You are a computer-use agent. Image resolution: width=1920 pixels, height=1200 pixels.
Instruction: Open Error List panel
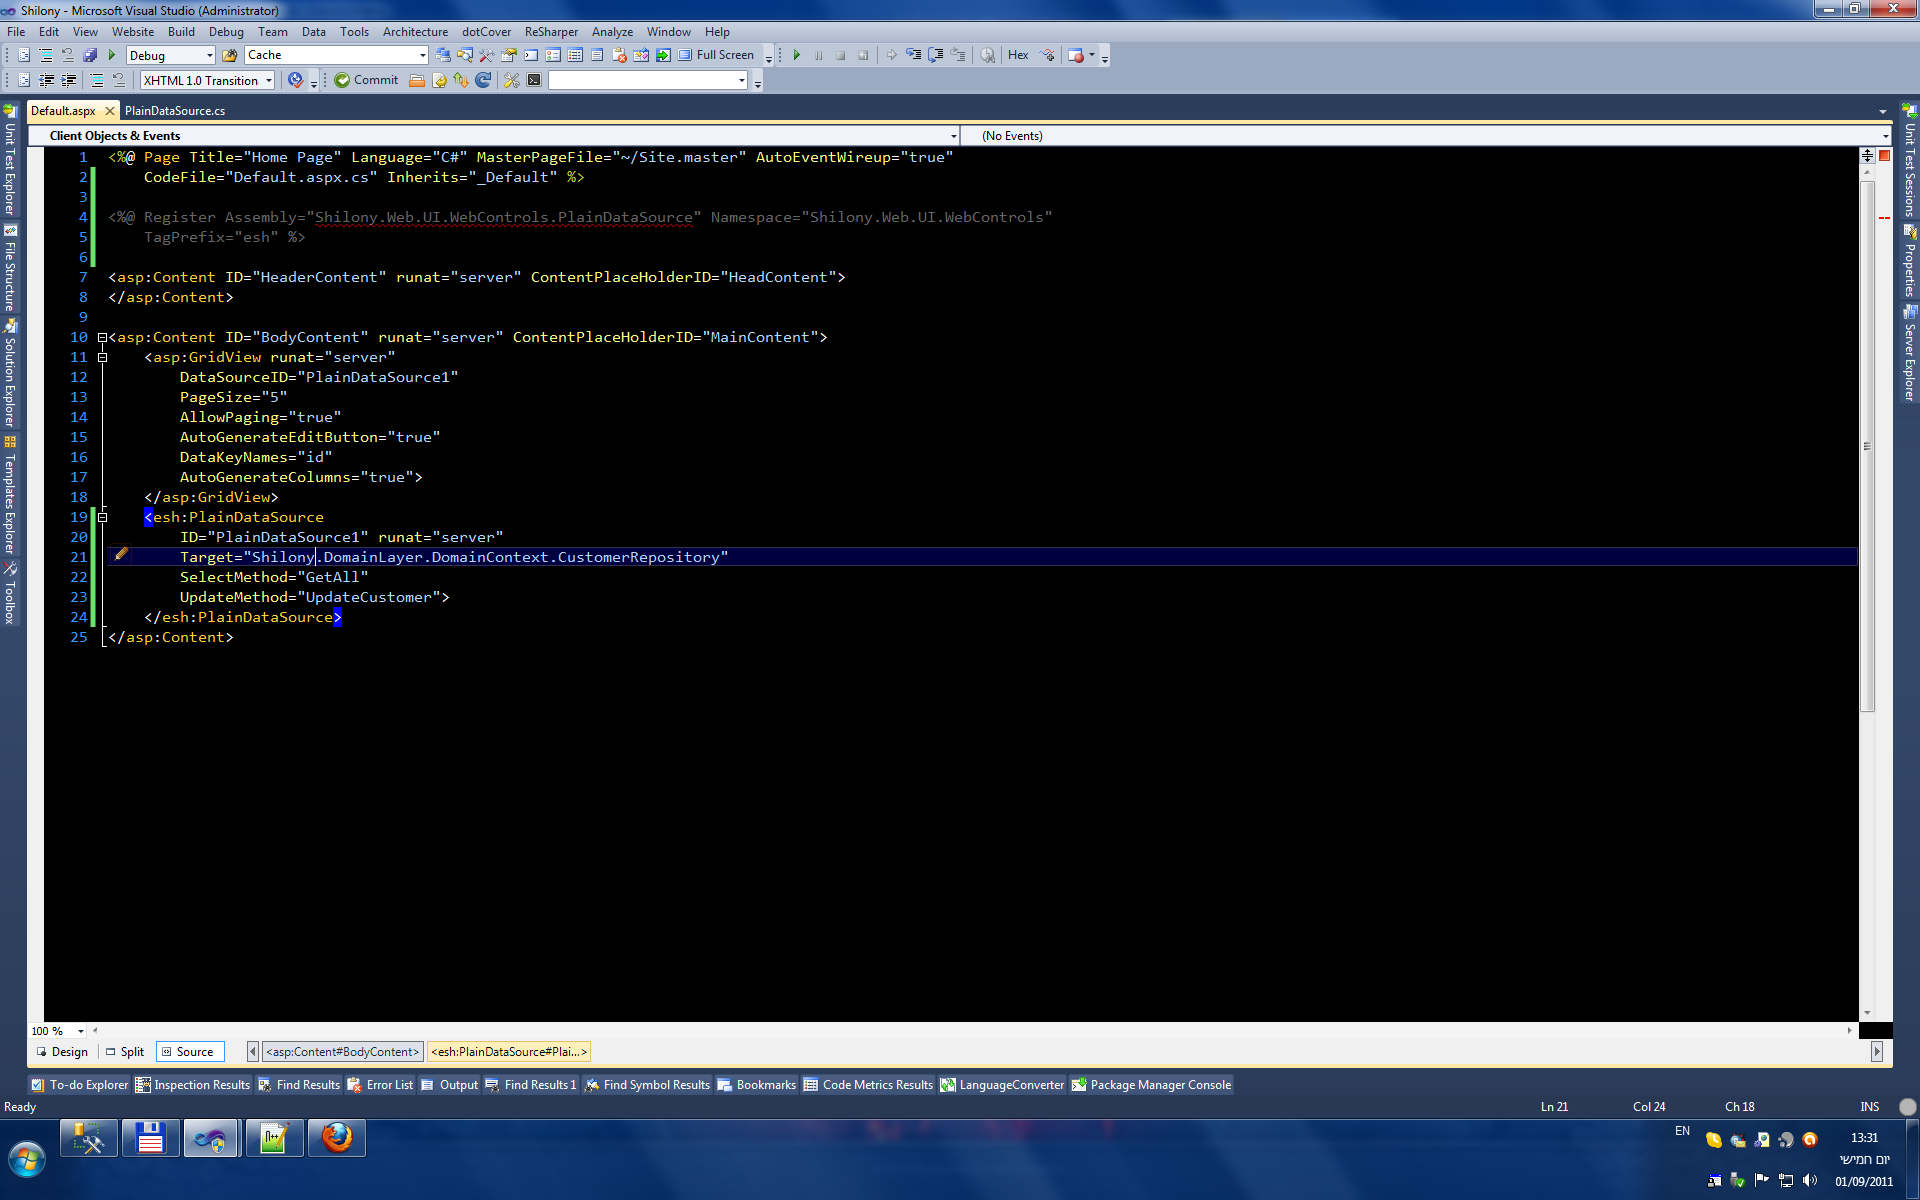380,1085
